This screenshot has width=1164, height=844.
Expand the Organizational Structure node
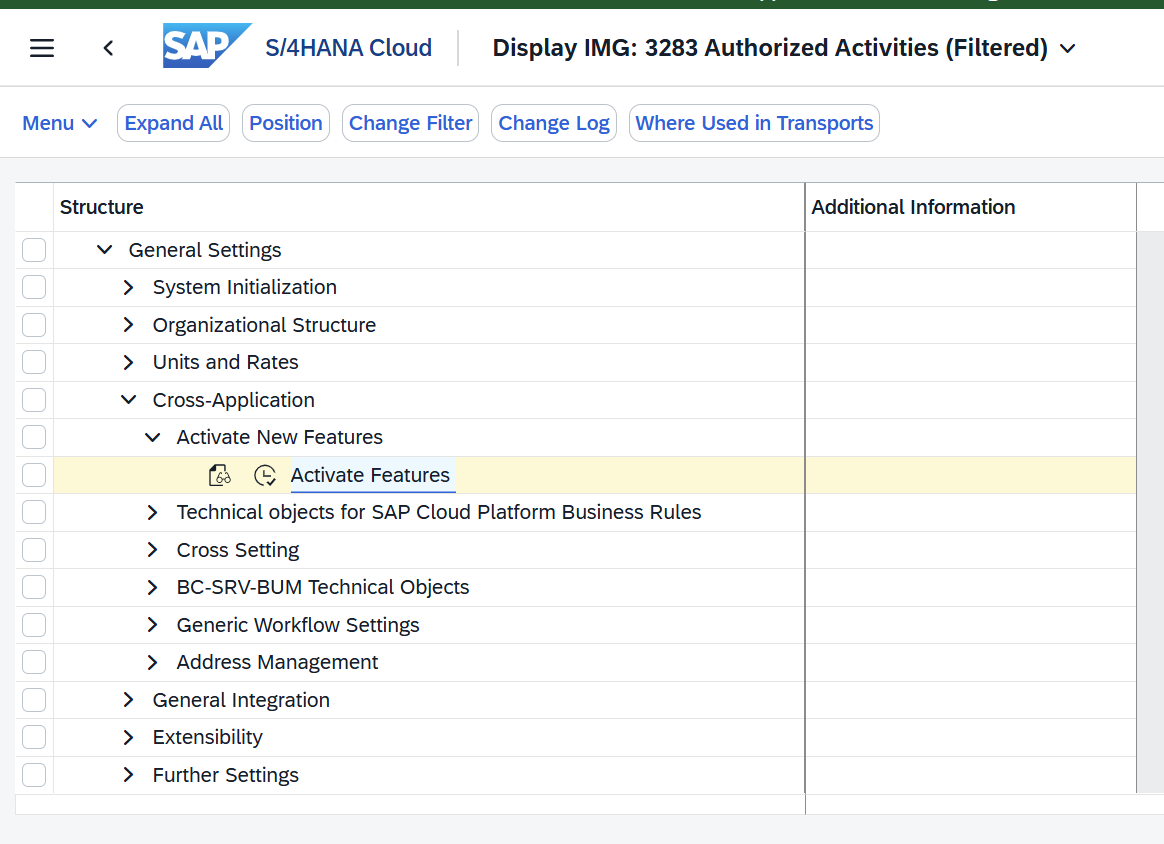pyautogui.click(x=128, y=325)
